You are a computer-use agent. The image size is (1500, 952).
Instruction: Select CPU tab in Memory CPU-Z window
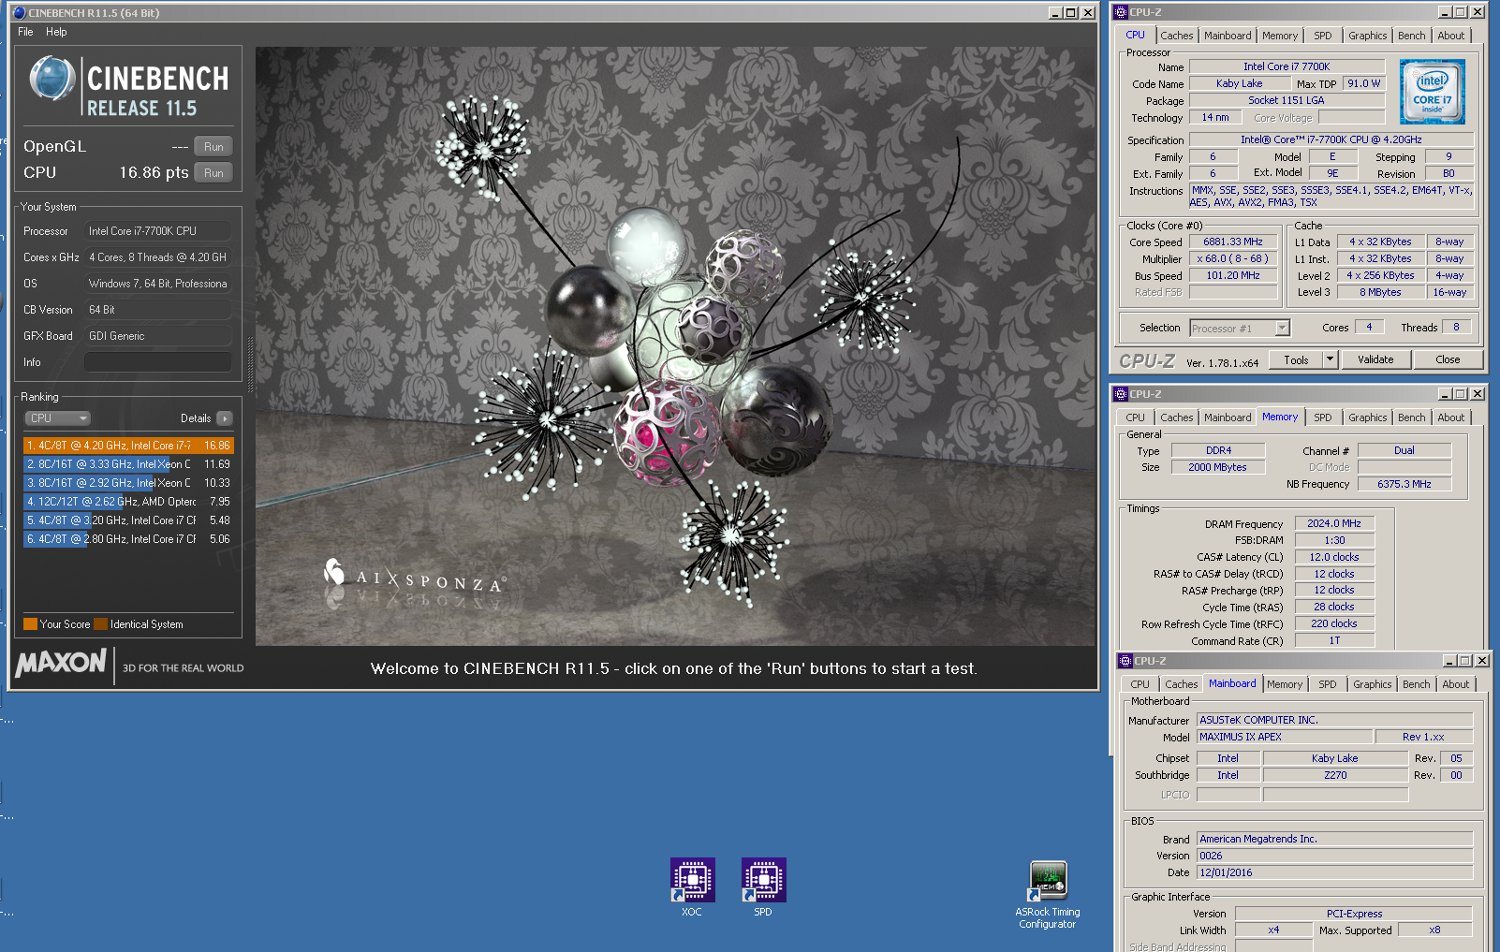tap(1135, 418)
